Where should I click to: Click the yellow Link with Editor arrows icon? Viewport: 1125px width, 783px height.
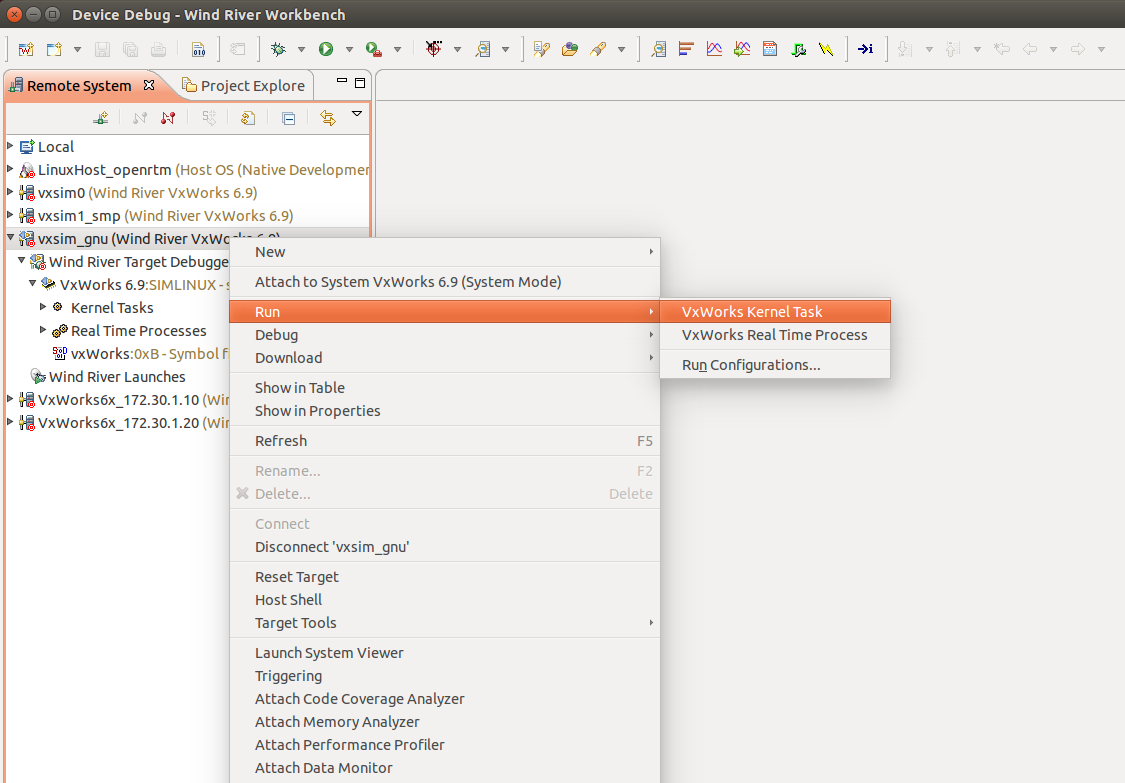coord(328,118)
